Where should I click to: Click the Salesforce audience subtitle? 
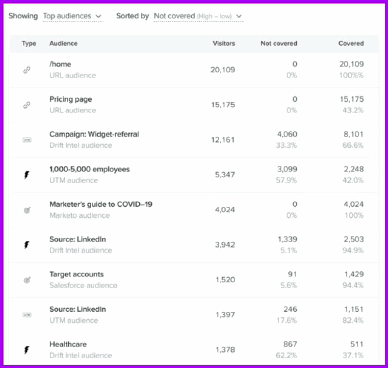tap(83, 285)
